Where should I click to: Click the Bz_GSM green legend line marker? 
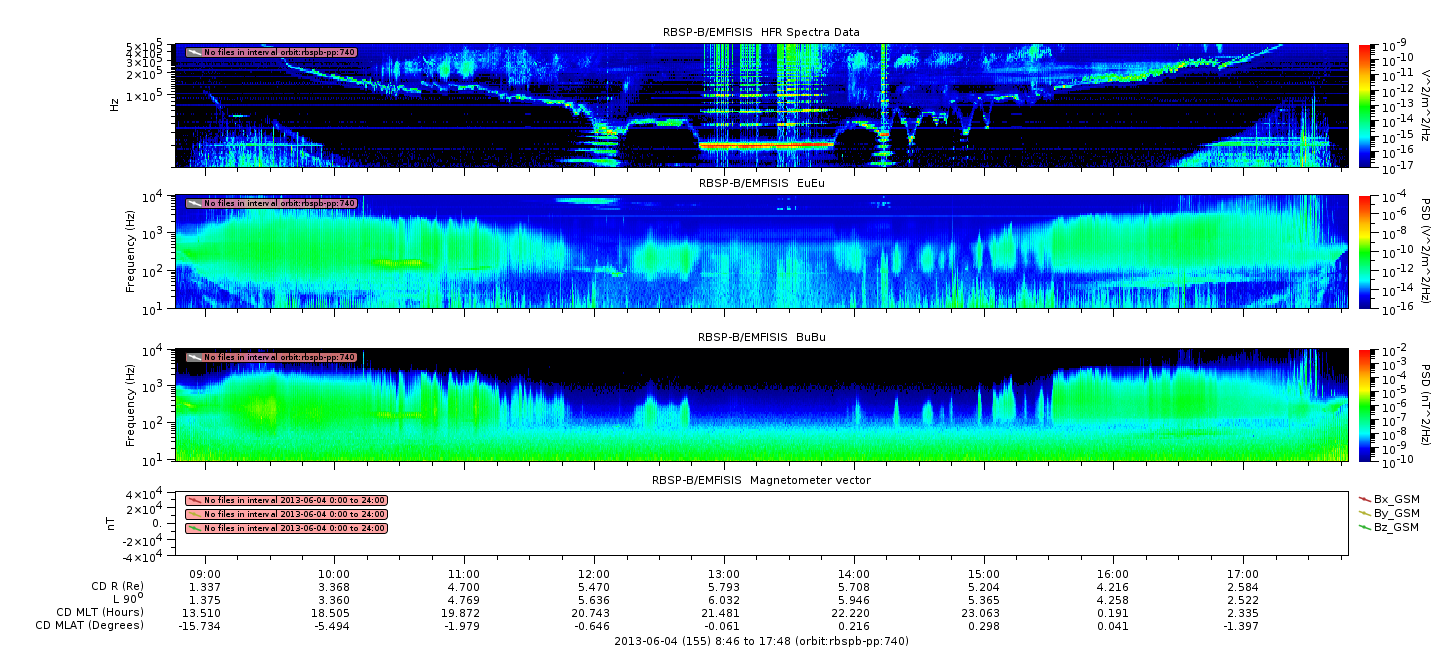tap(1365, 527)
